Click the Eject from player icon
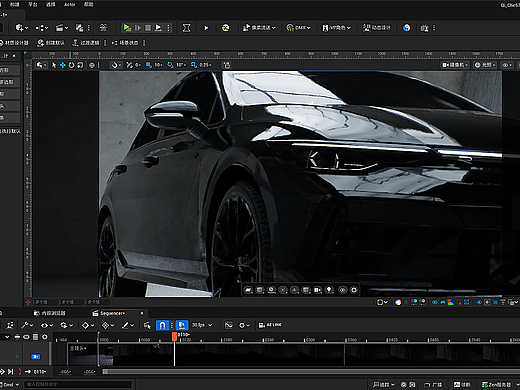520x390 pixels. pos(158,28)
